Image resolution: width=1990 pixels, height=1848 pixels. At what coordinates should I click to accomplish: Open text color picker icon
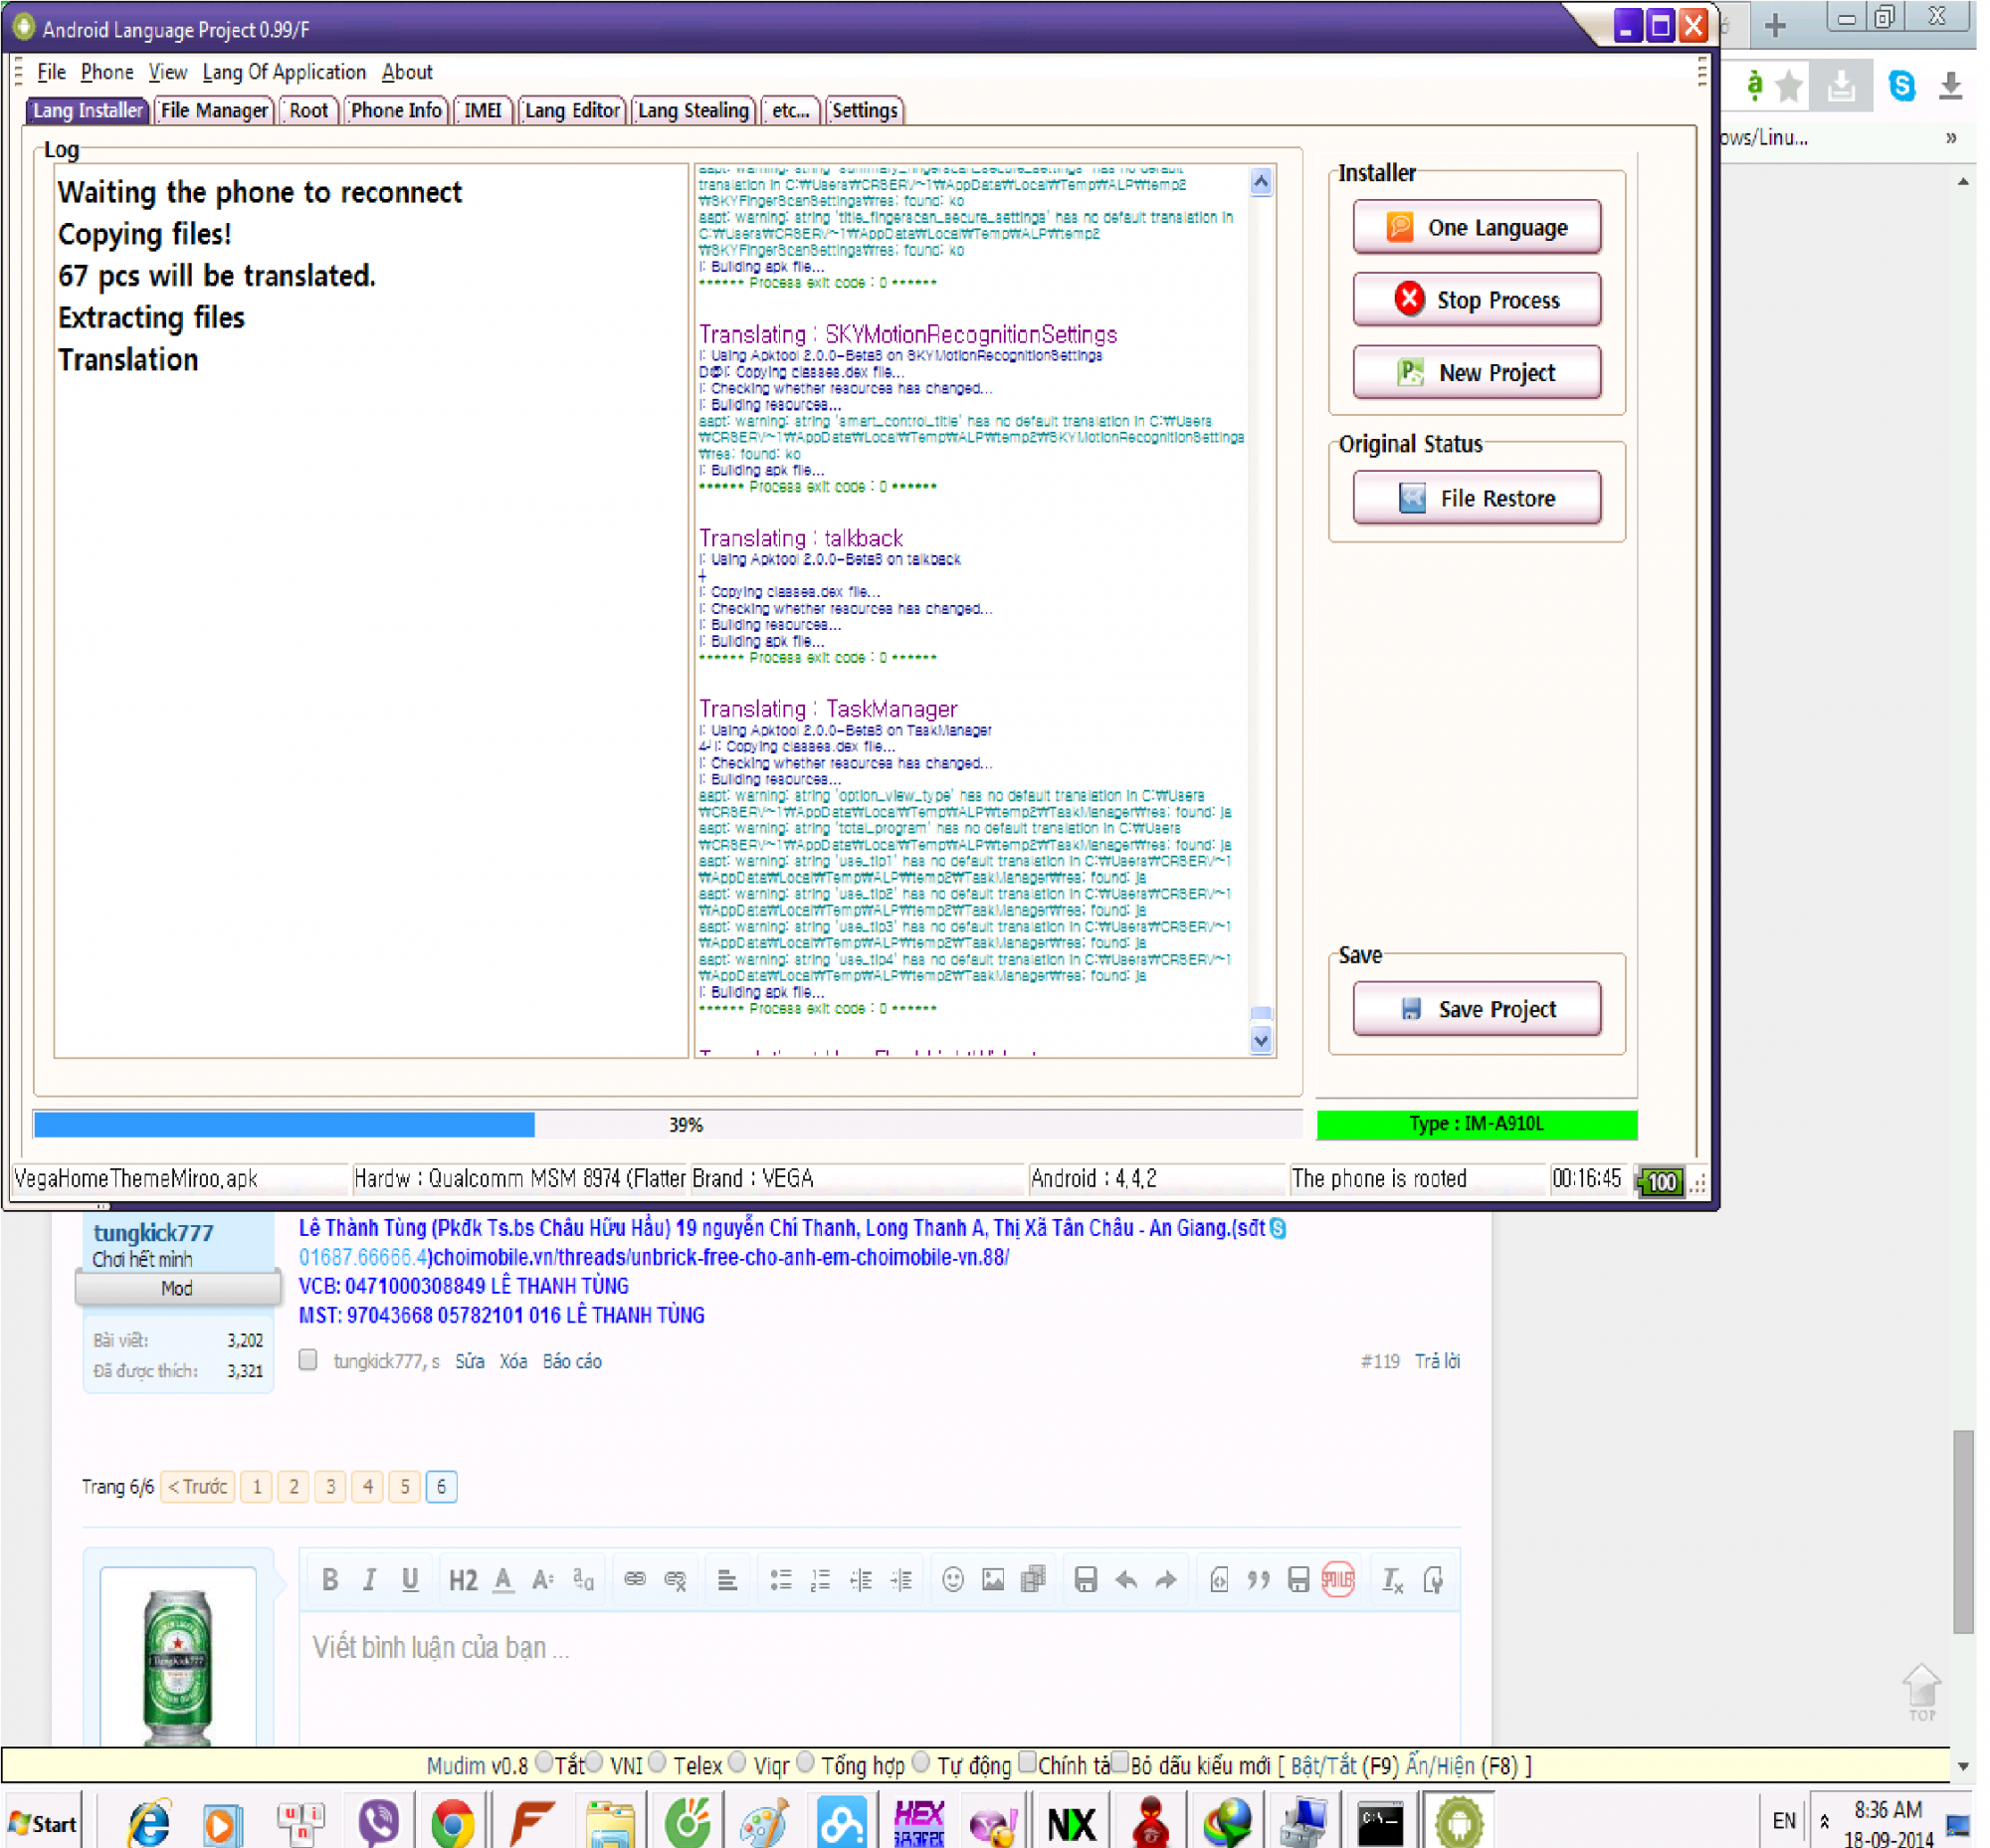(504, 1579)
